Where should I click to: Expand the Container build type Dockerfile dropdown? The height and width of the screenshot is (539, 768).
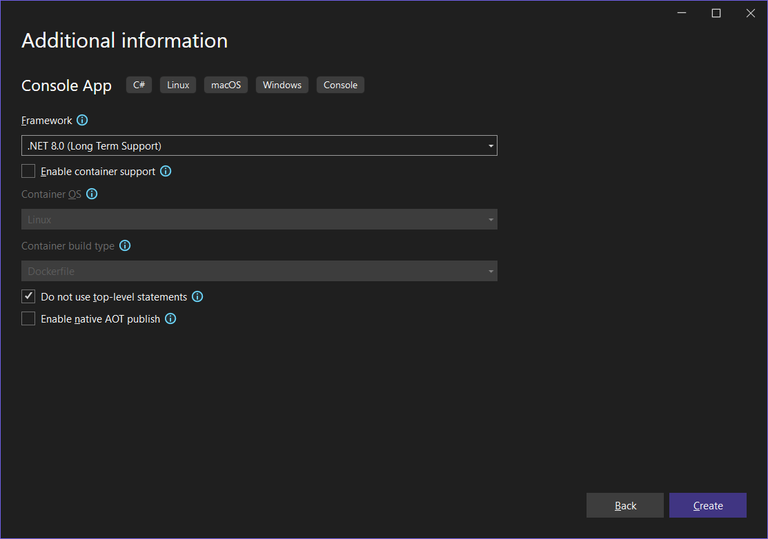click(259, 271)
